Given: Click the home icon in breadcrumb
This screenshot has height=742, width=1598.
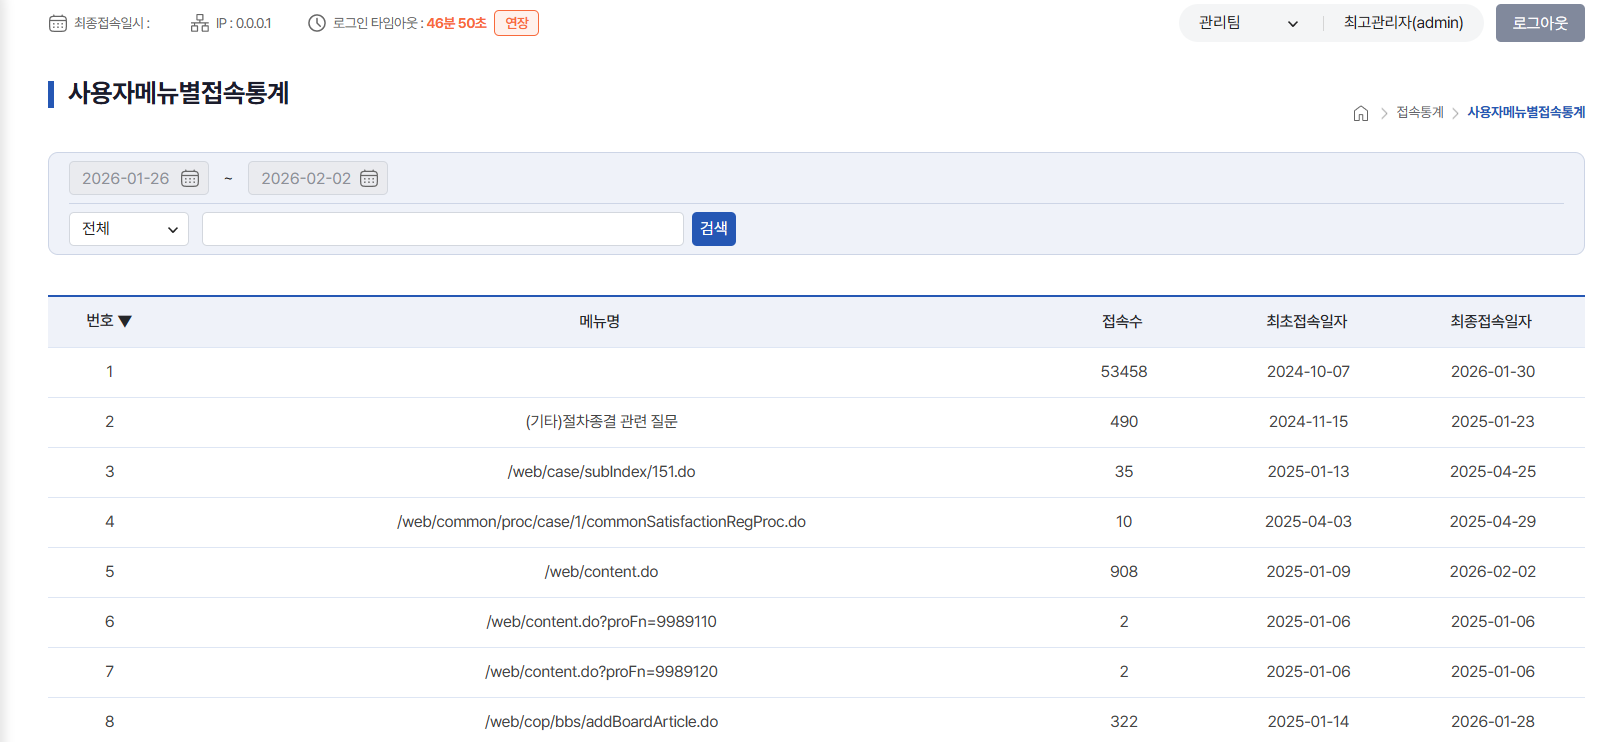Looking at the screenshot, I should click(x=1360, y=113).
